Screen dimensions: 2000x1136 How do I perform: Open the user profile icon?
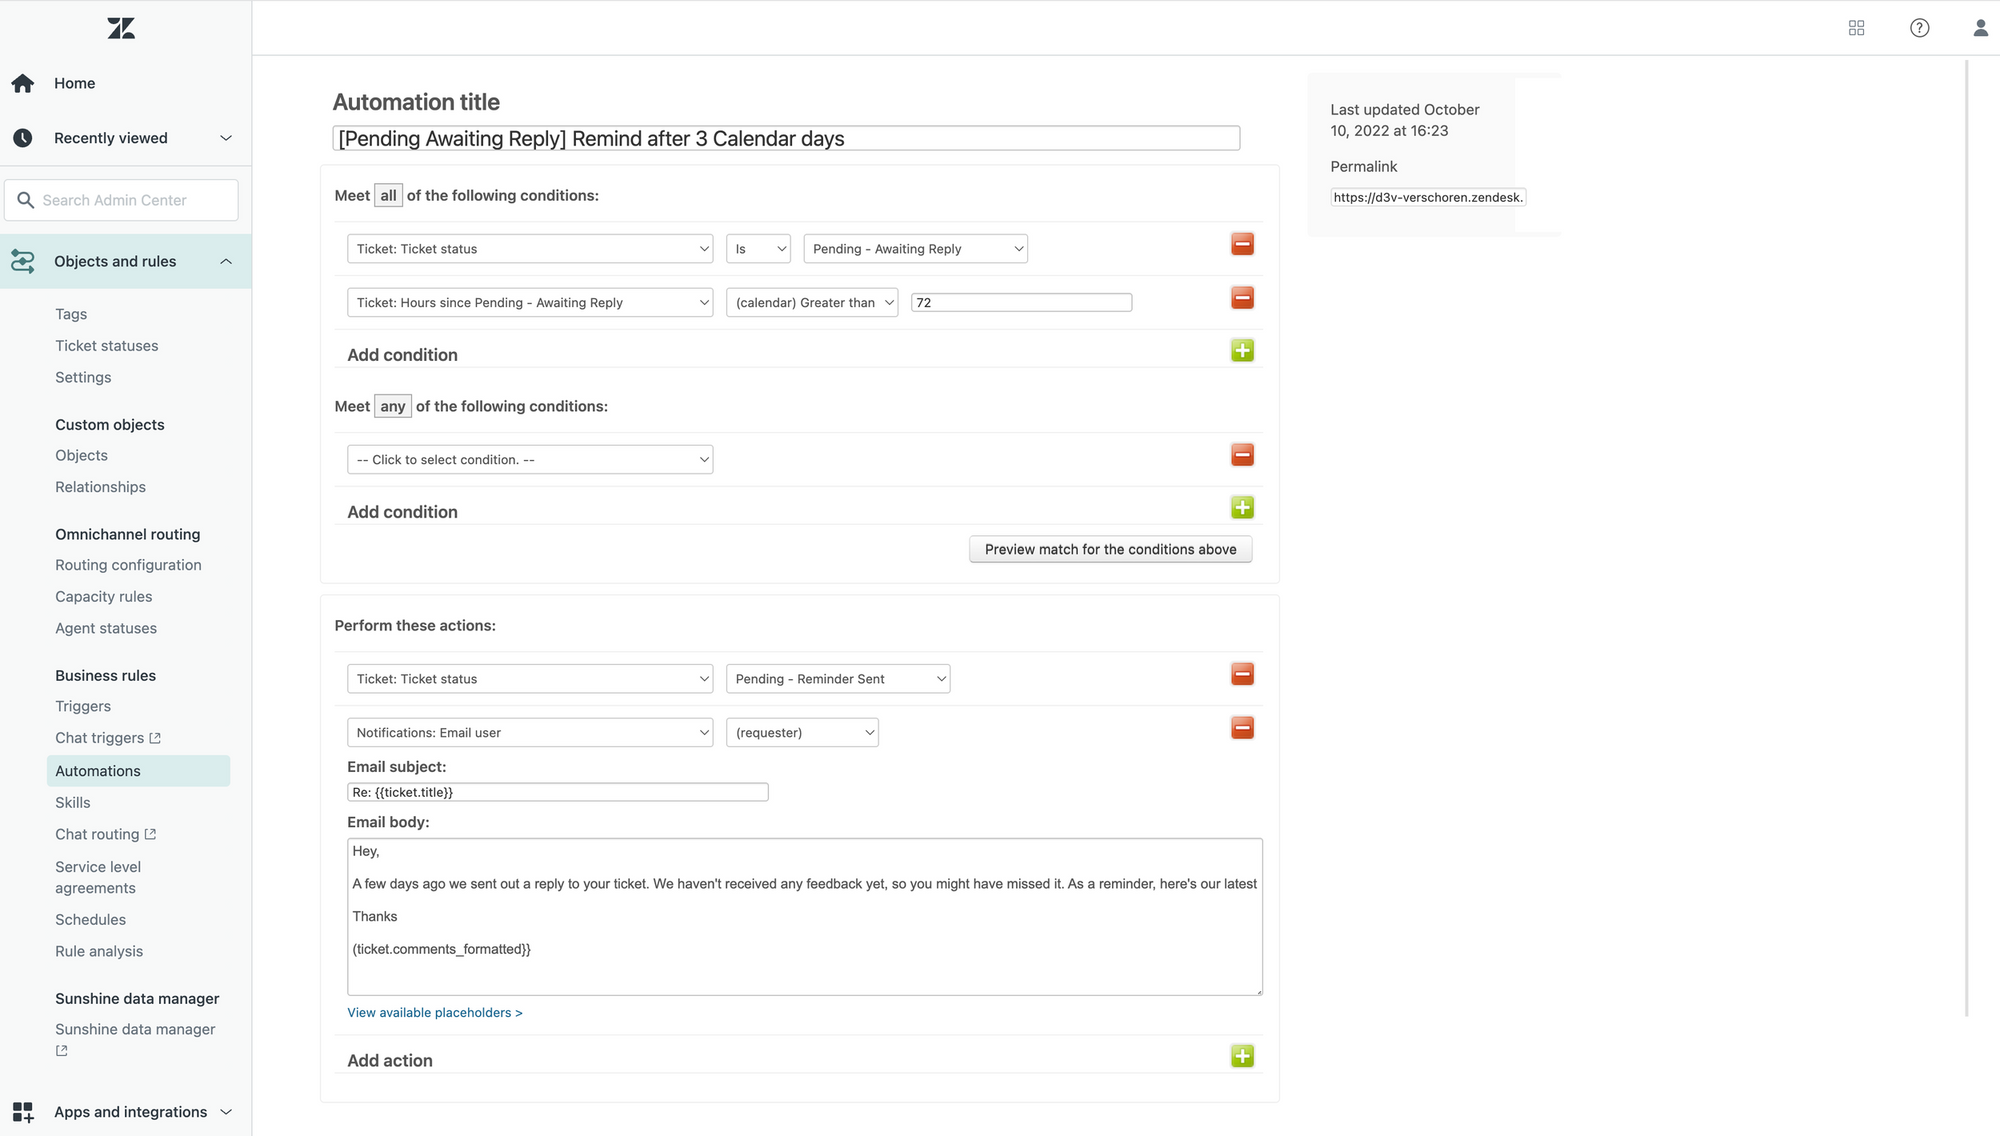coord(1980,28)
